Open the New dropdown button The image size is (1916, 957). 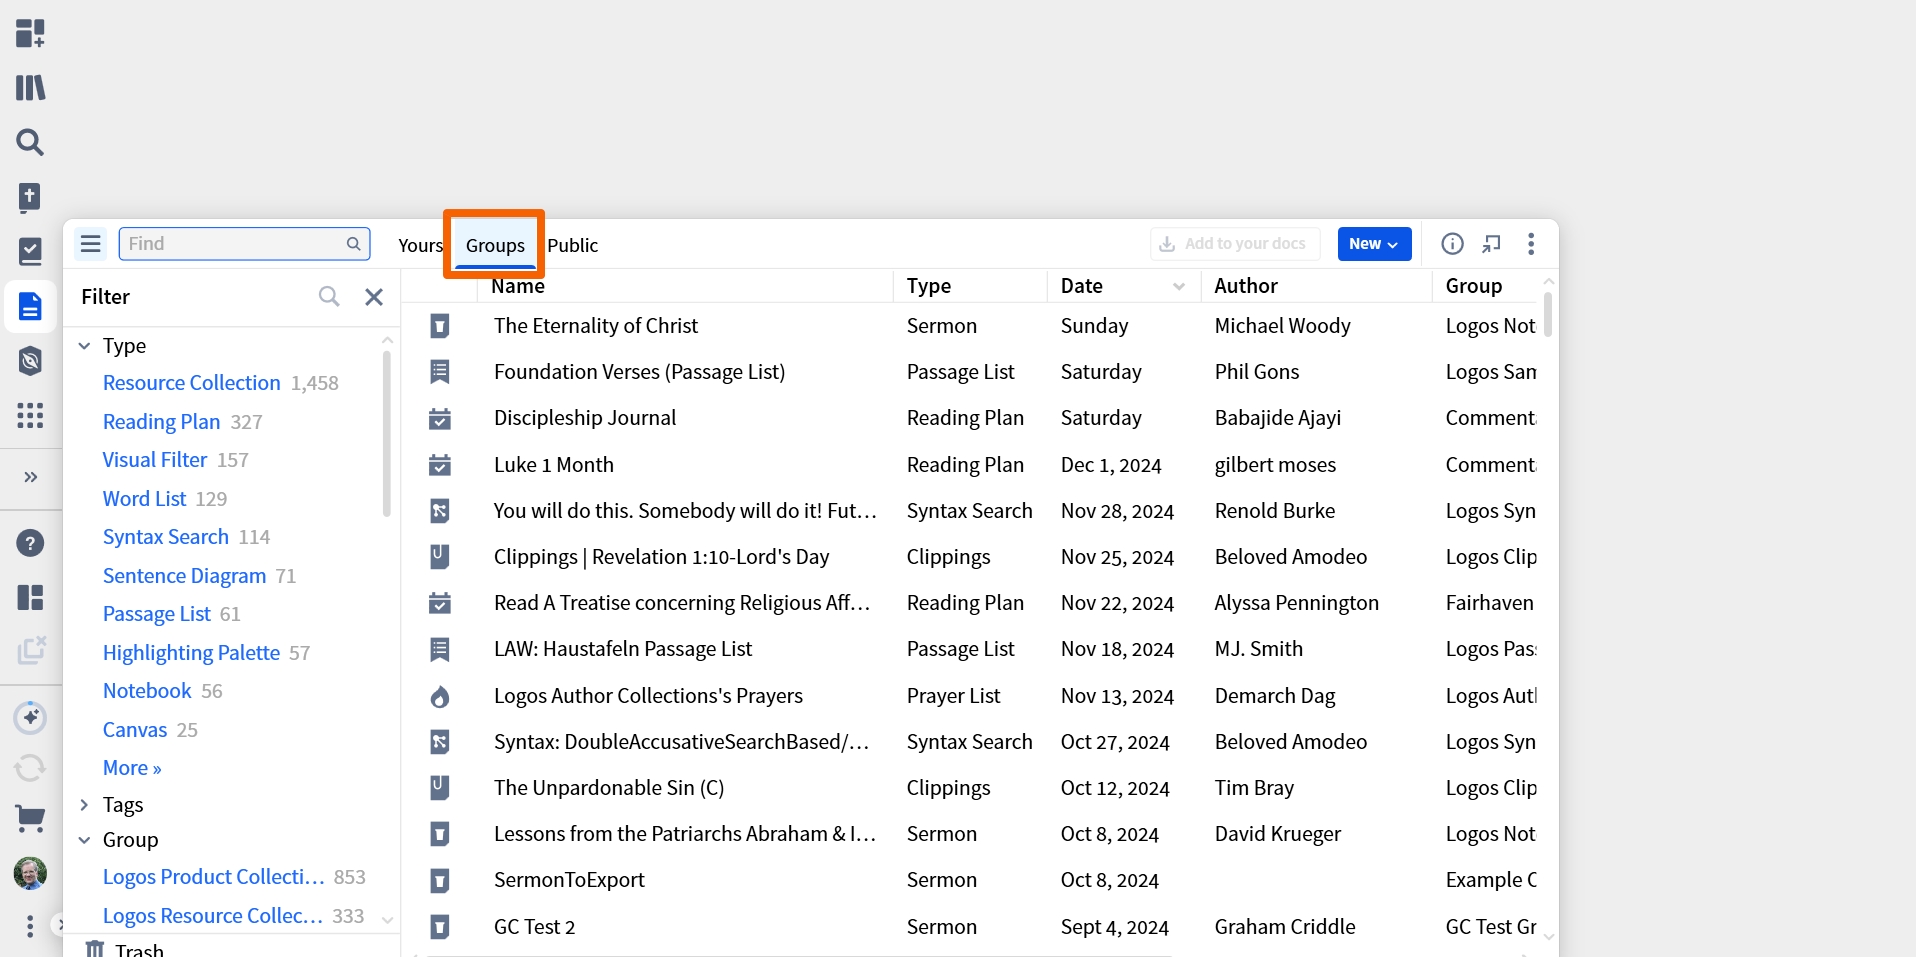click(x=1374, y=244)
